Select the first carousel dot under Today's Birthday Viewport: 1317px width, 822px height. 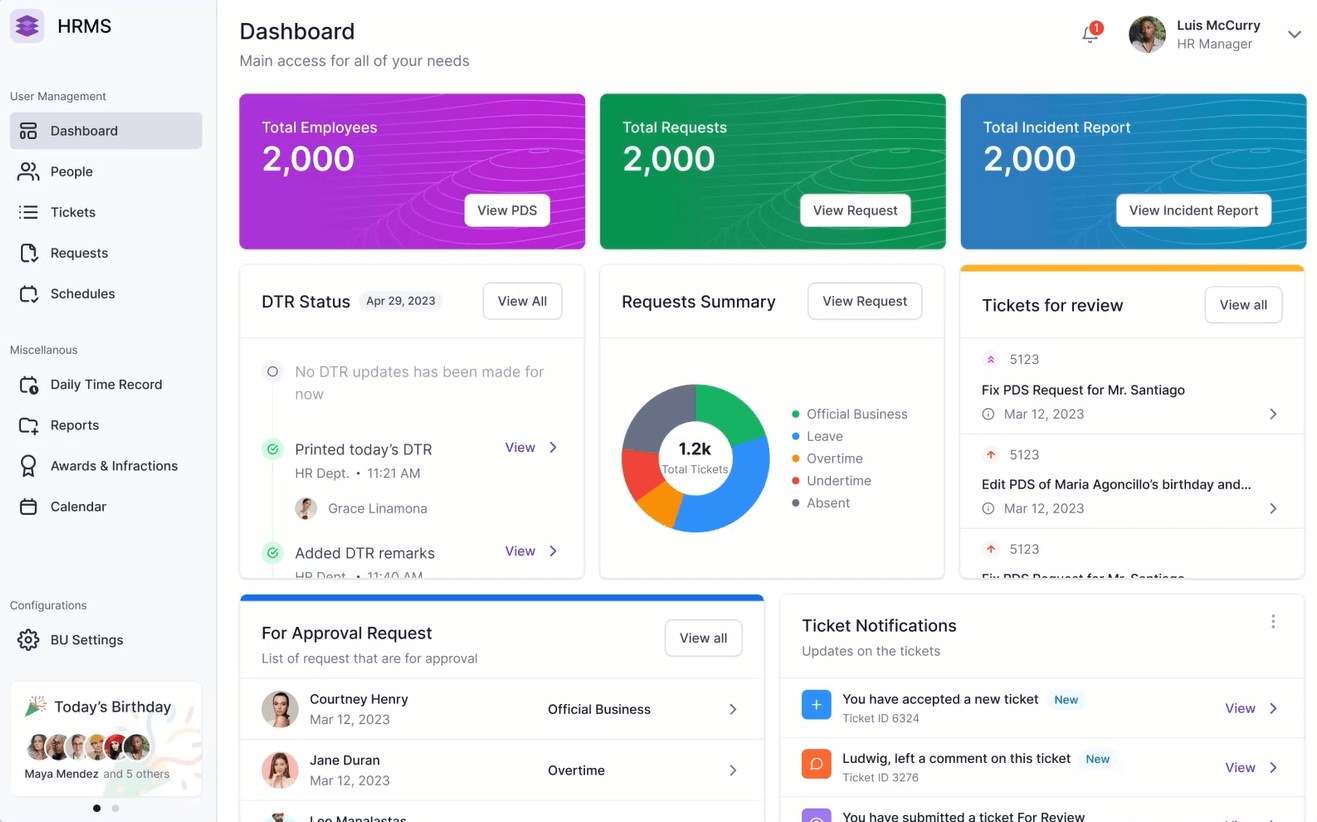click(97, 808)
